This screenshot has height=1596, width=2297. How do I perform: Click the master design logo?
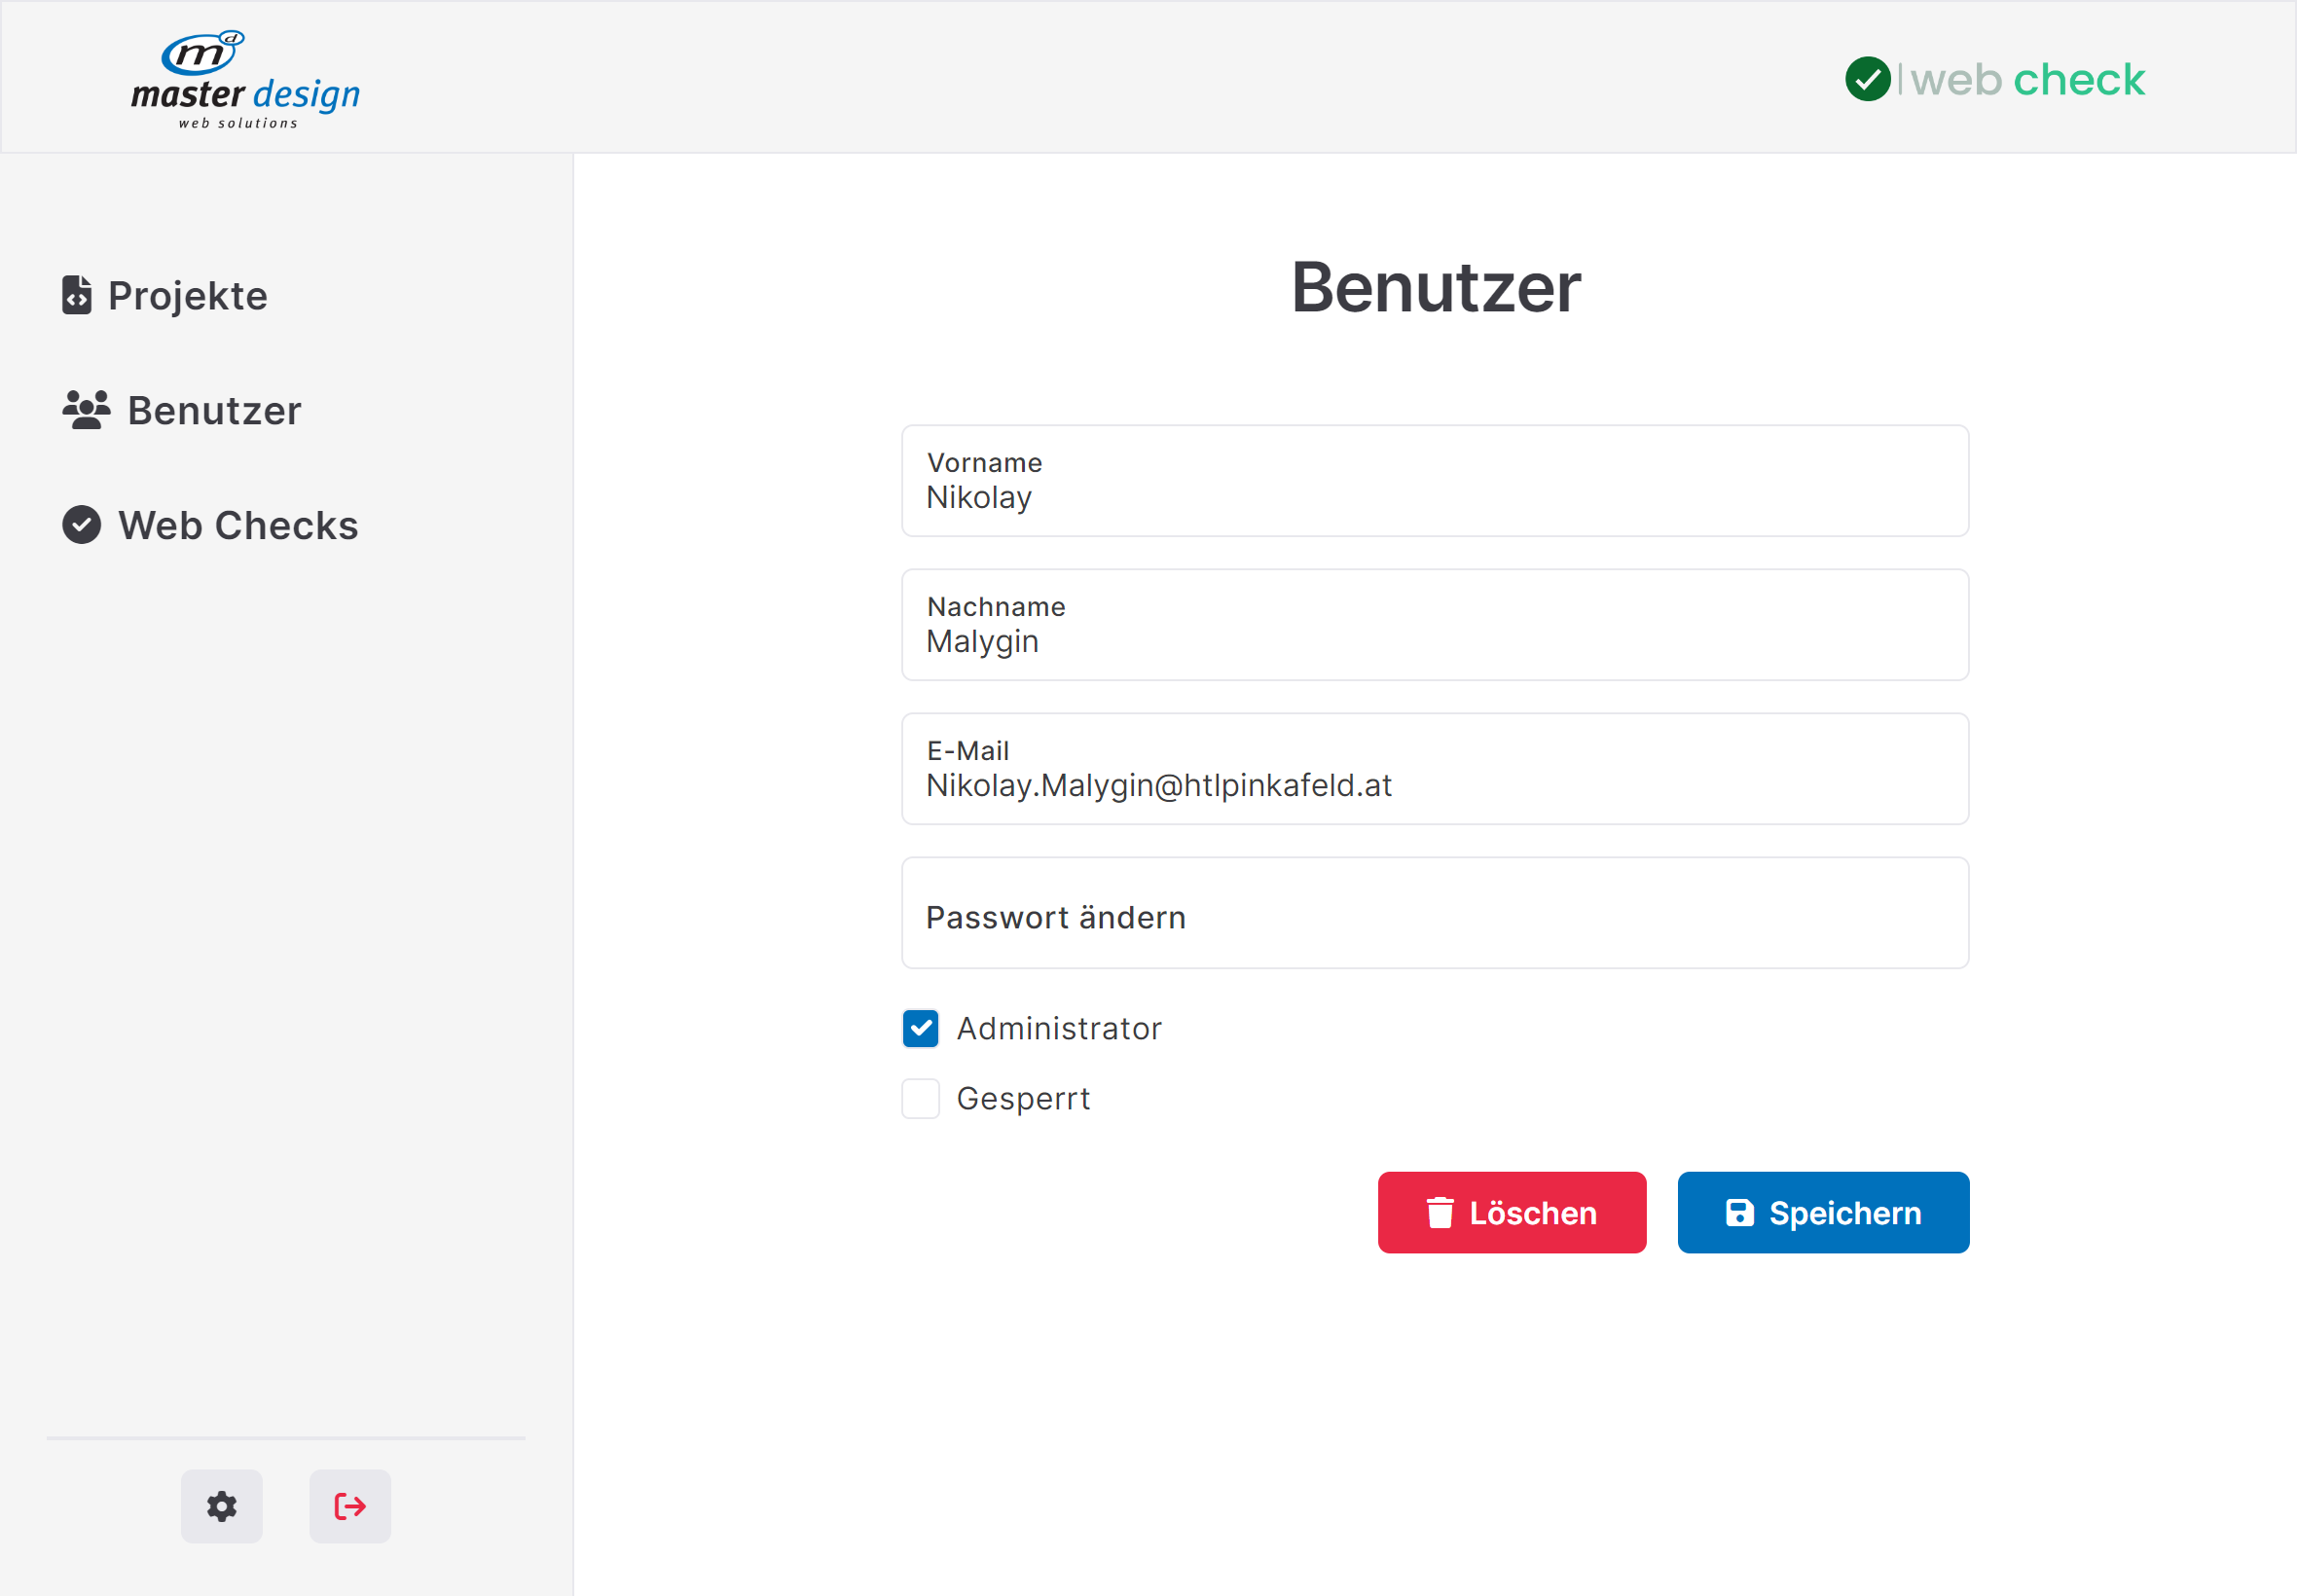245,80
